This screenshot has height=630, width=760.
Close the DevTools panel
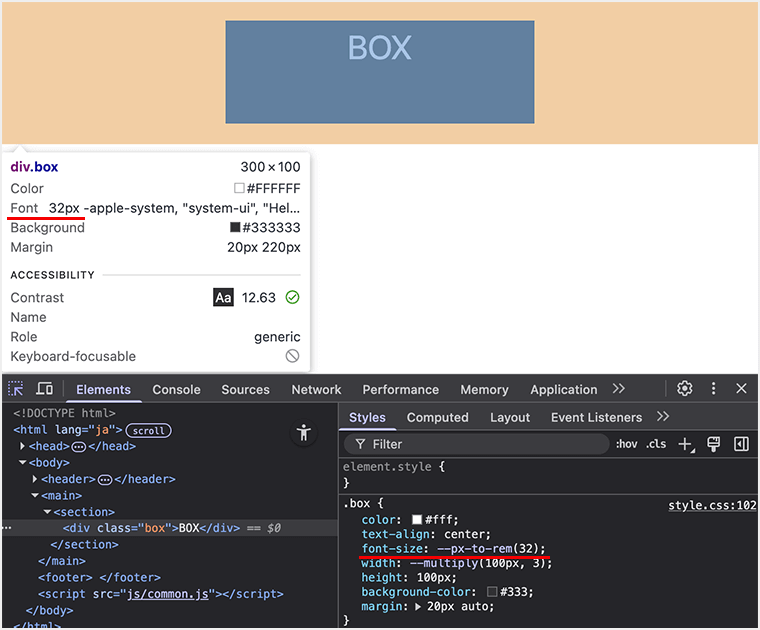coord(741,389)
